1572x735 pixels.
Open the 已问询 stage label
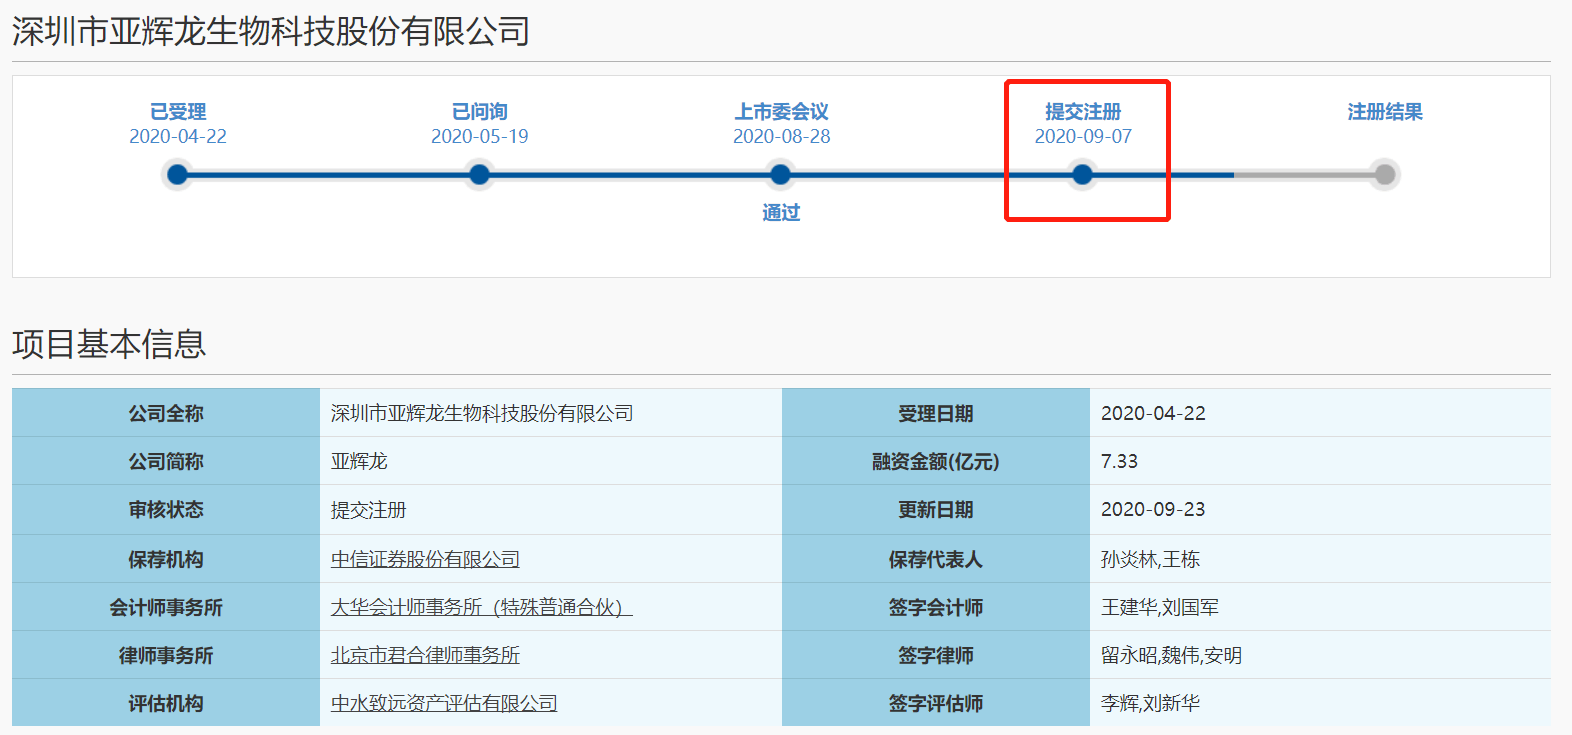pos(479,112)
